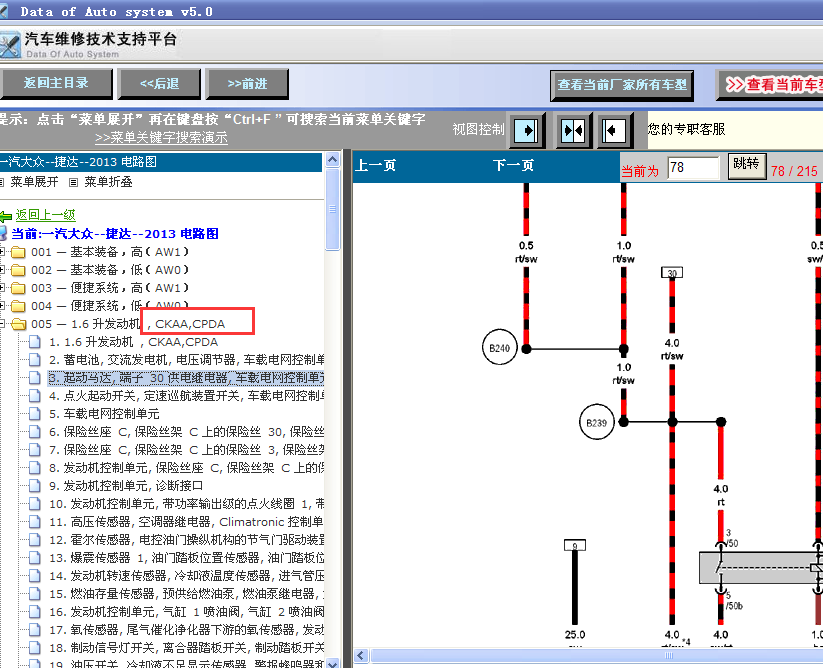
Task: Open item 14. 发动机转速传感器
Action: (186, 576)
